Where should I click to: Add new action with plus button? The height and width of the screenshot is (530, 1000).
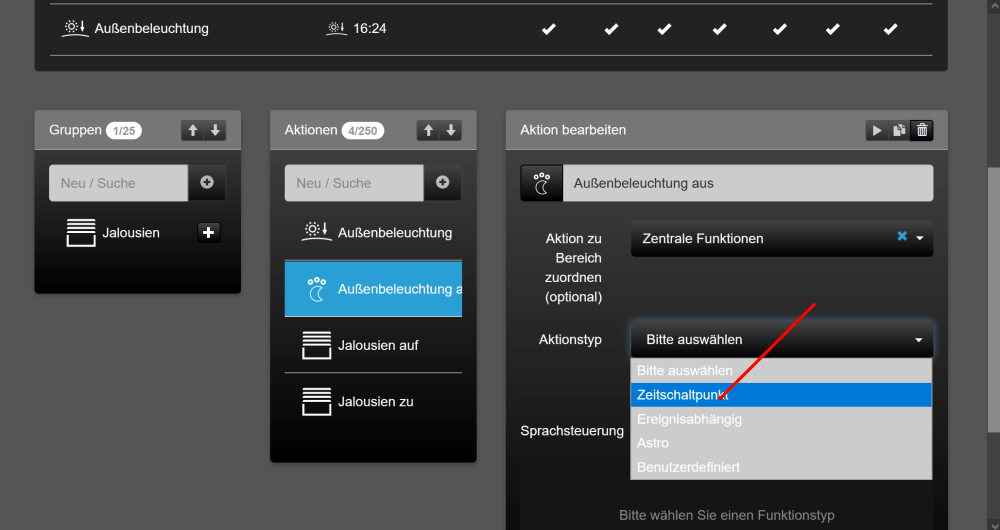(x=442, y=183)
